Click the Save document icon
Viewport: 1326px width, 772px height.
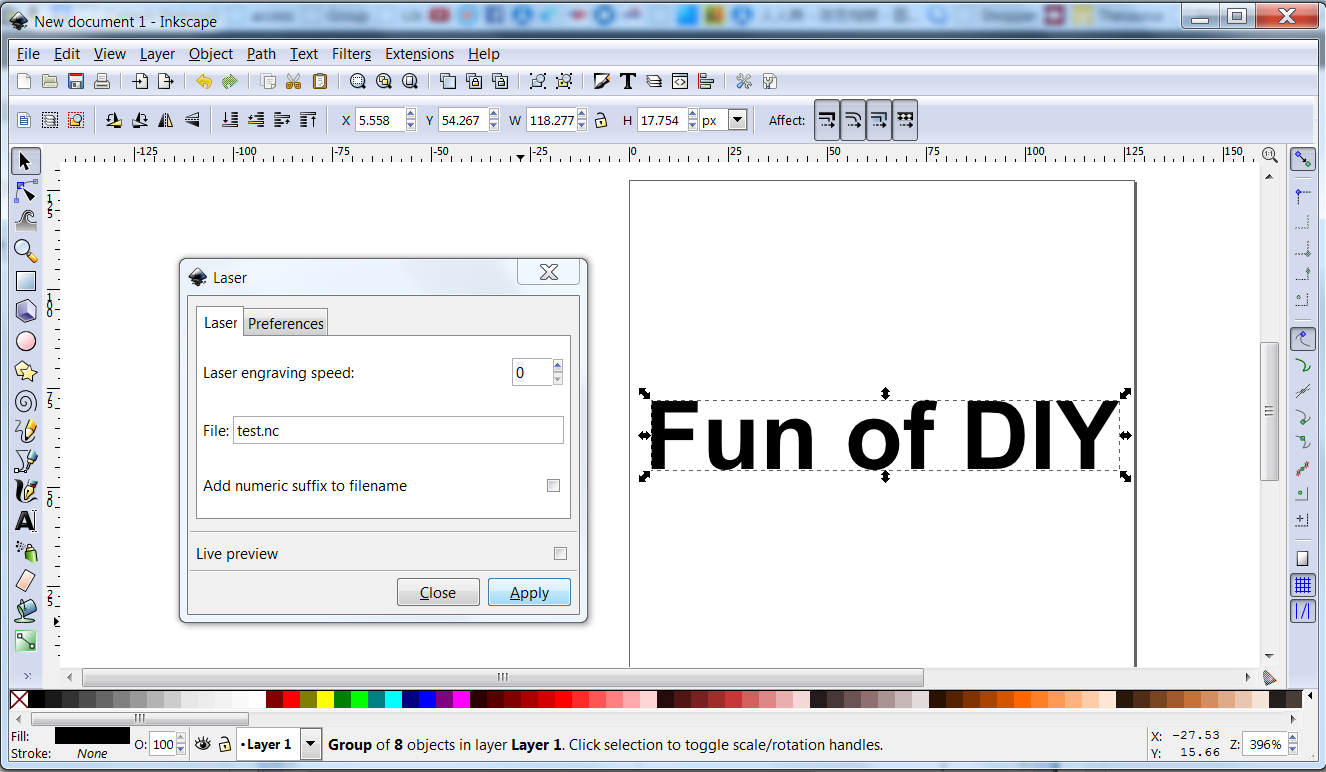coord(76,82)
